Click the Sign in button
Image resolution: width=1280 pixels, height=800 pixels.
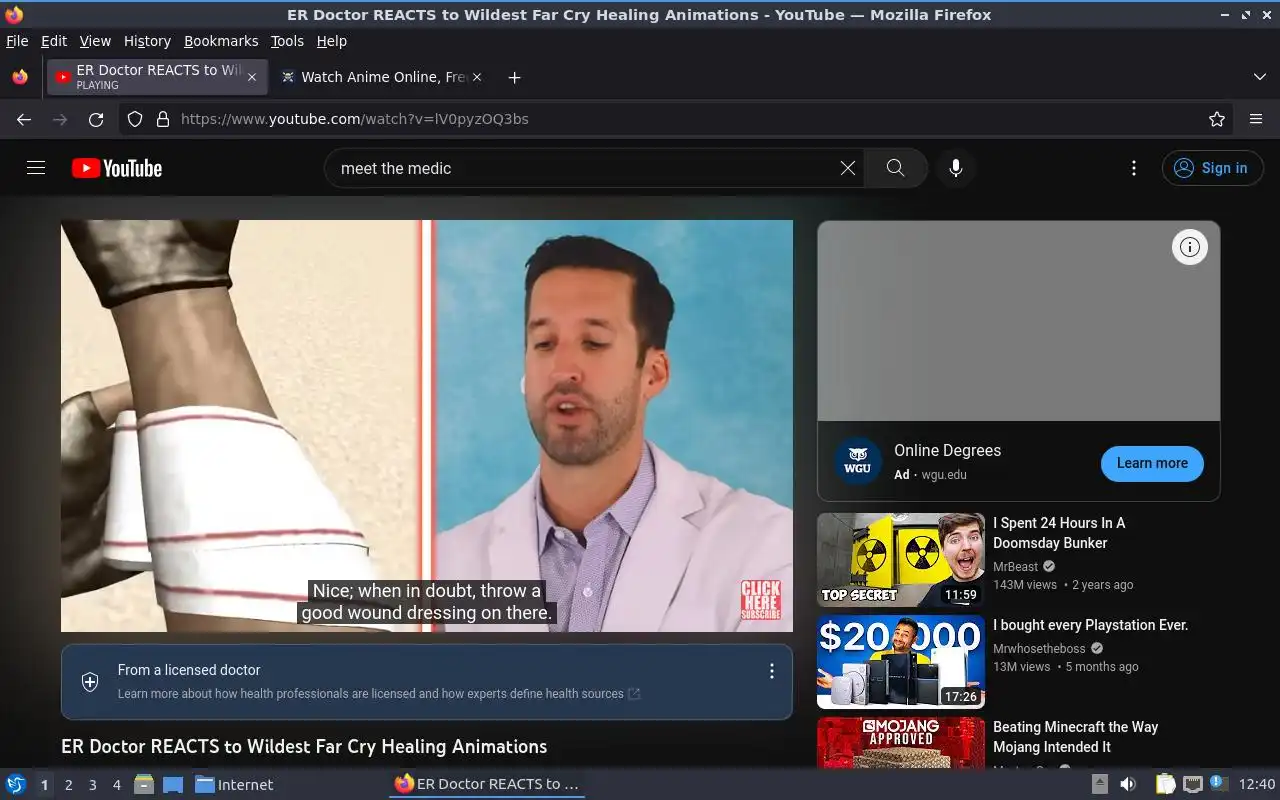point(1212,168)
